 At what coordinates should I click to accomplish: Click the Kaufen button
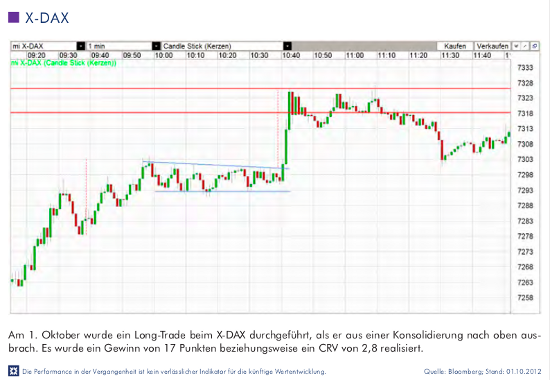[x=455, y=46]
